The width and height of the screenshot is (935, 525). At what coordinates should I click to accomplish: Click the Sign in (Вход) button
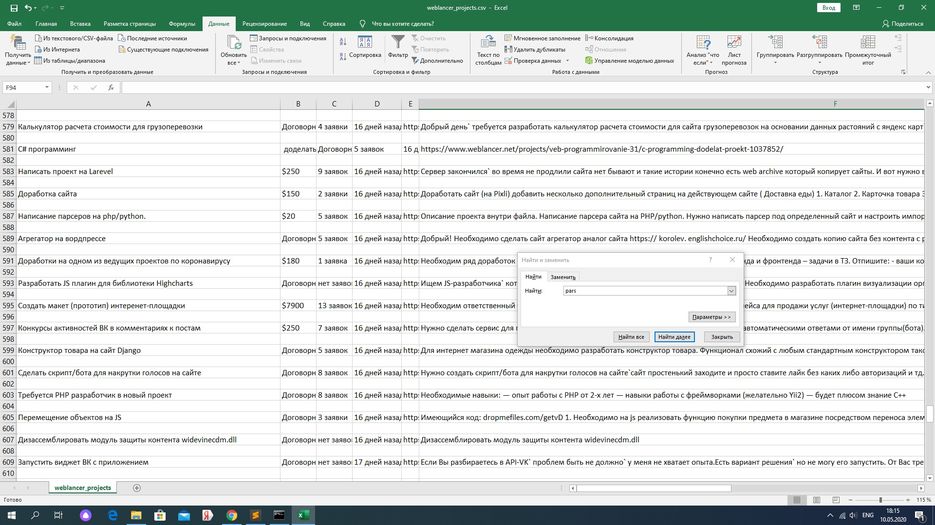(829, 8)
